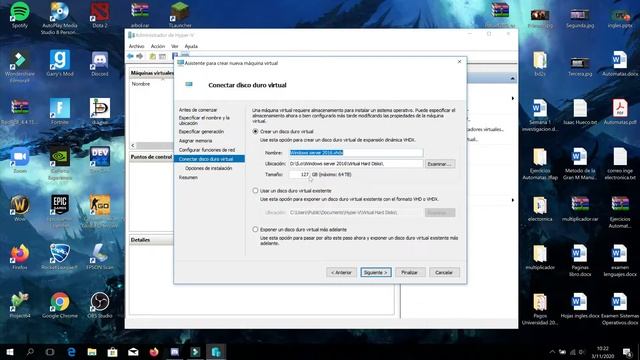Viewport: 640px width, 360px height.
Task: Open taskbar search magnifier
Action: click(30, 352)
